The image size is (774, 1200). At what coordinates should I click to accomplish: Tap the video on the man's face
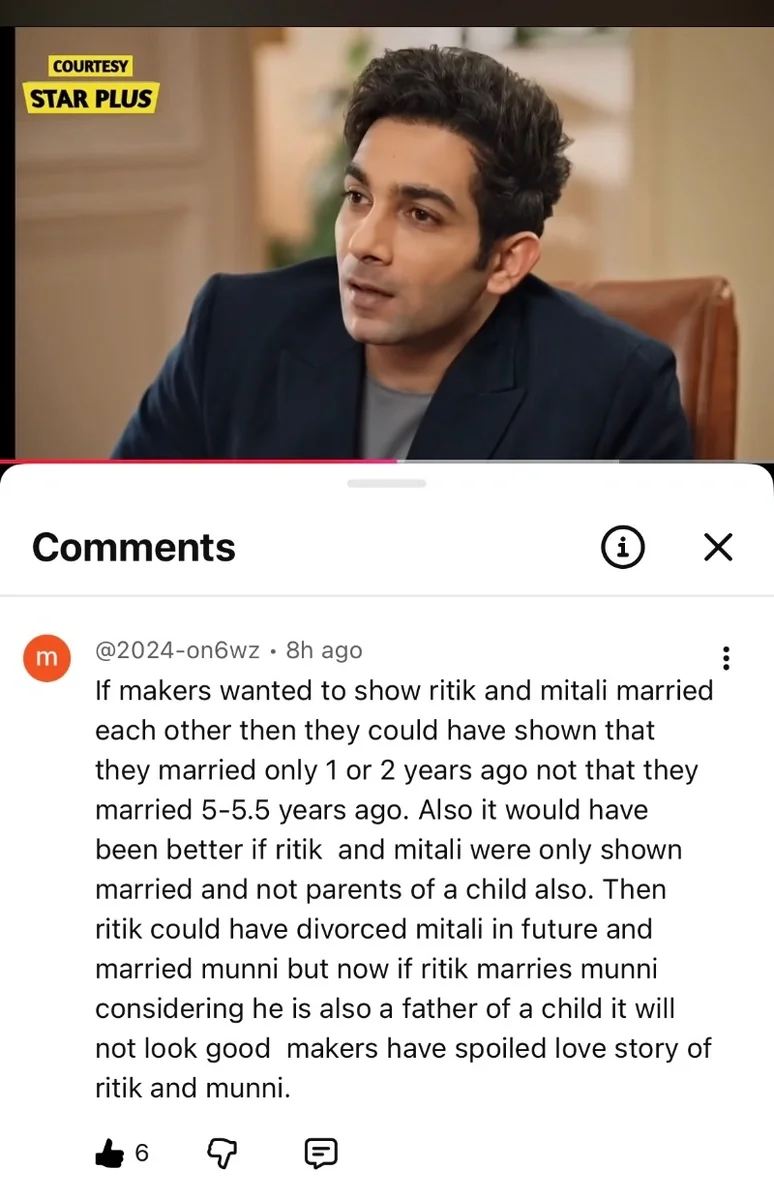point(410,250)
